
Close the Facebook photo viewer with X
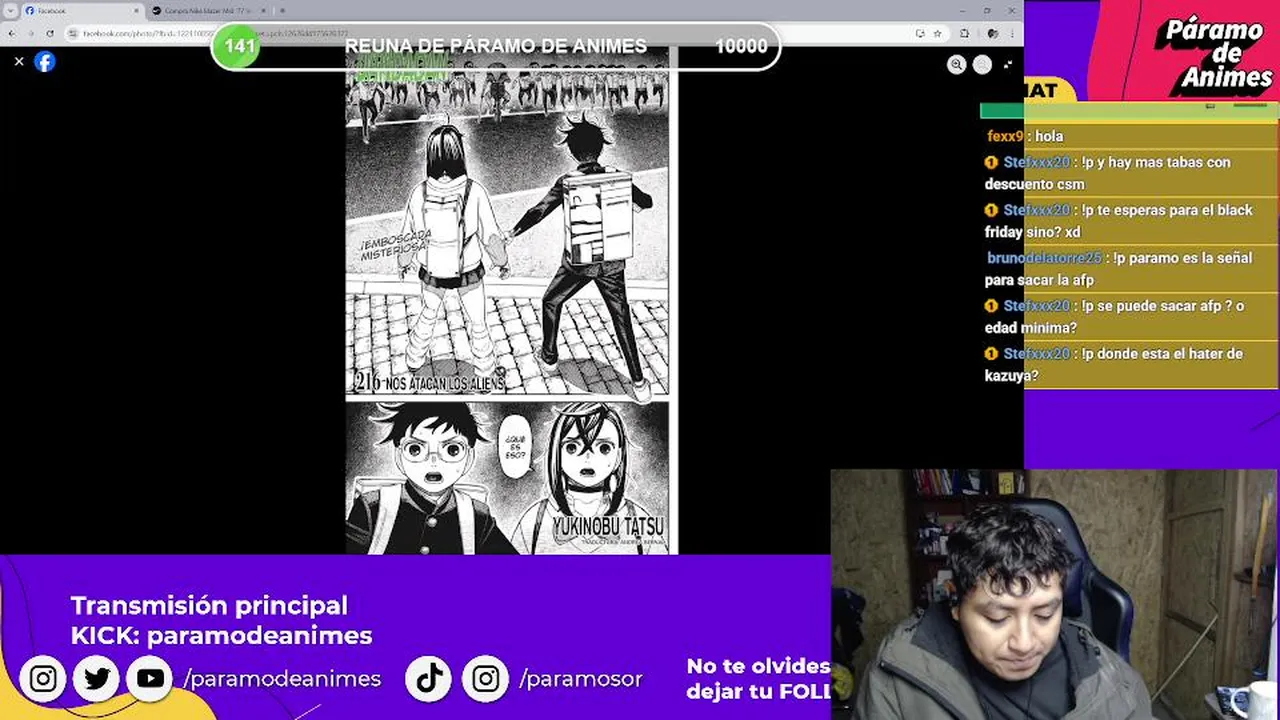19,61
